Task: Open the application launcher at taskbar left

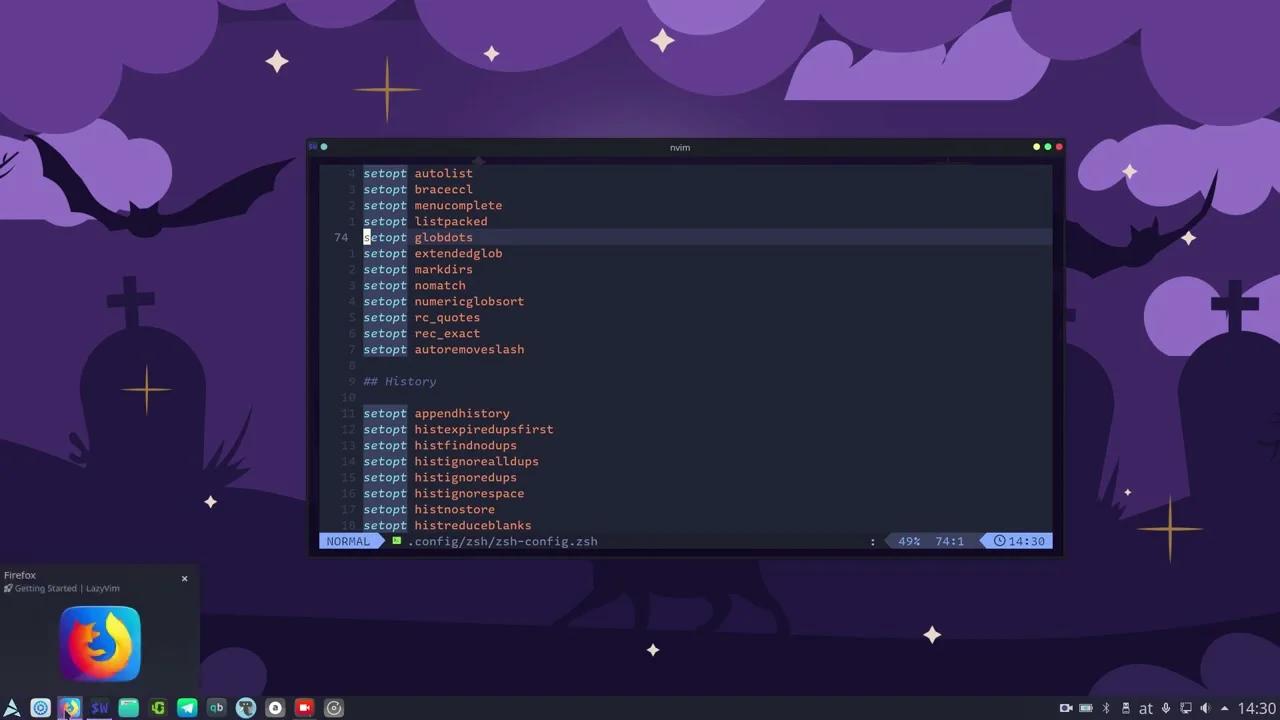Action: [12, 708]
